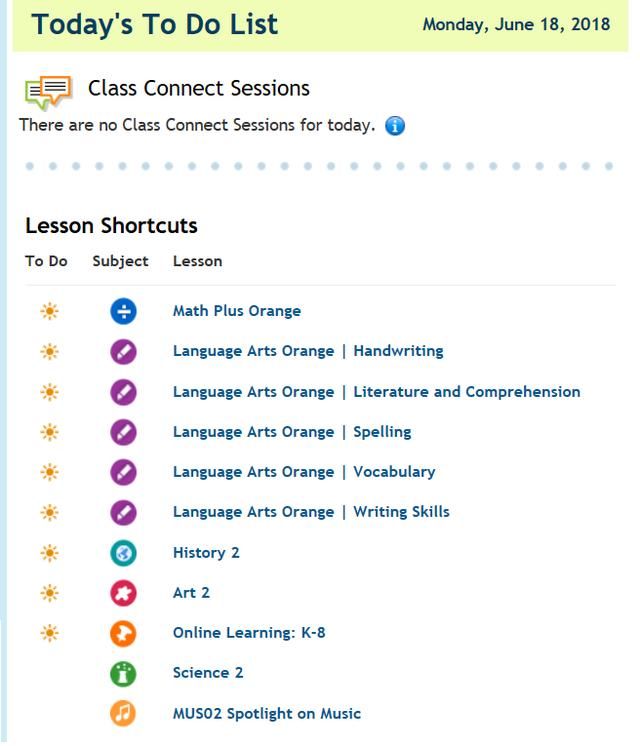Launch MUS02 Spotlight on Music lesson

point(266,714)
